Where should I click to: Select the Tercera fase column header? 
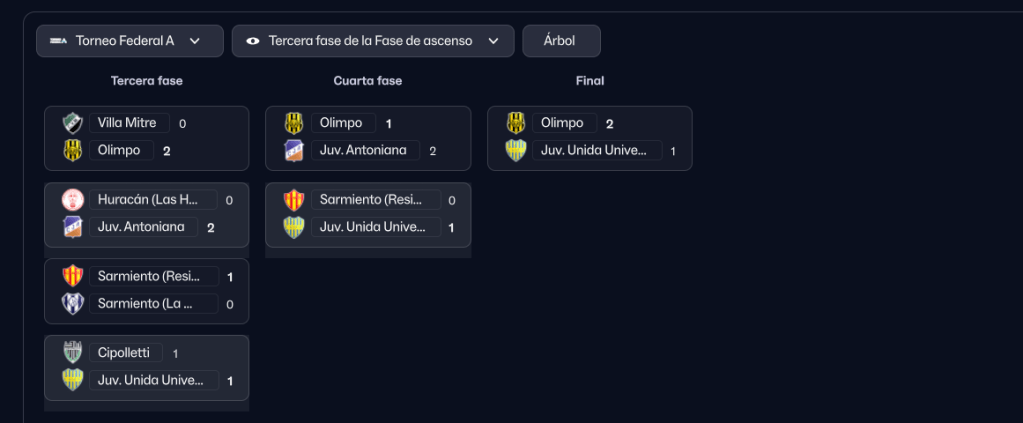pyautogui.click(x=147, y=81)
